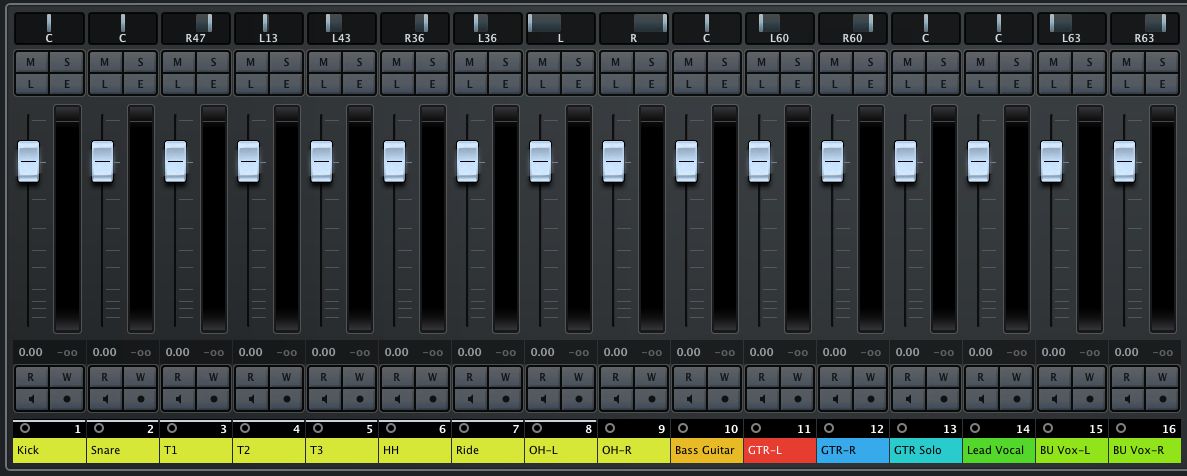This screenshot has height=476, width=1187.
Task: Mute the GTR-R channel
Action: tap(834, 62)
